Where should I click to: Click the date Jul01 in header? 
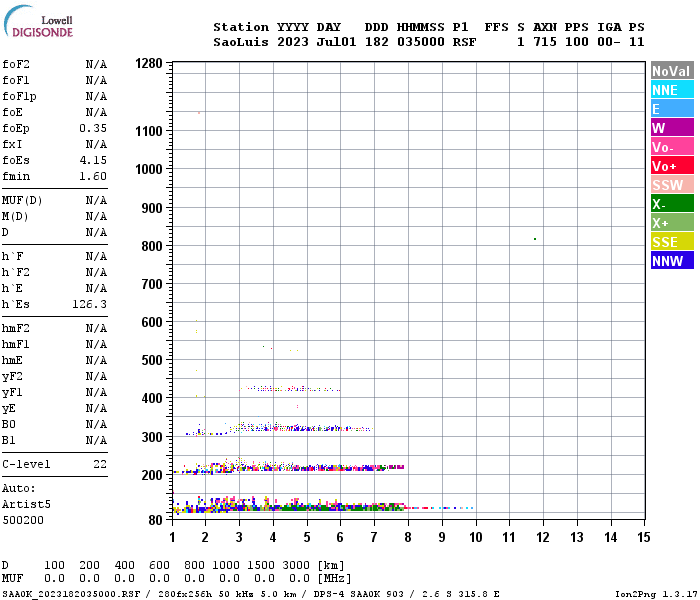click(x=336, y=42)
